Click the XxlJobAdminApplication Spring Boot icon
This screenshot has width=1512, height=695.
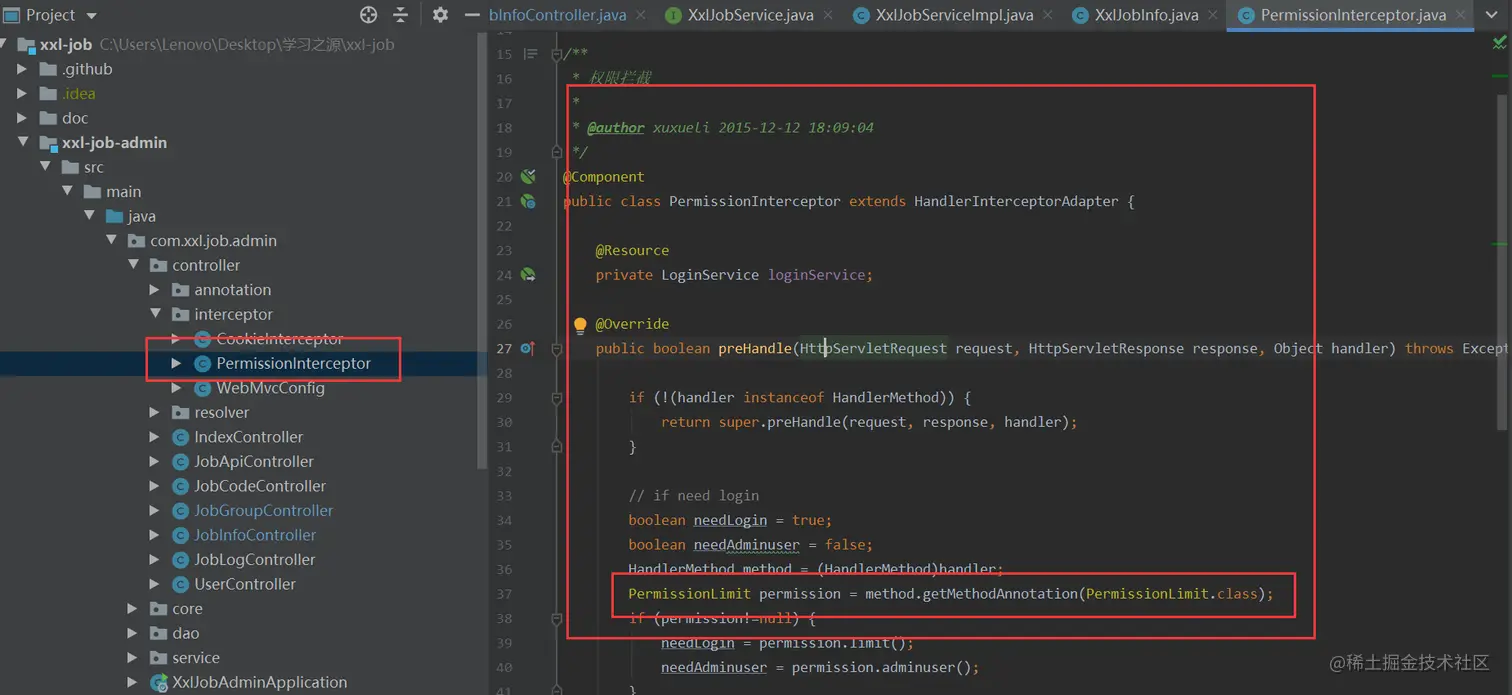point(158,682)
